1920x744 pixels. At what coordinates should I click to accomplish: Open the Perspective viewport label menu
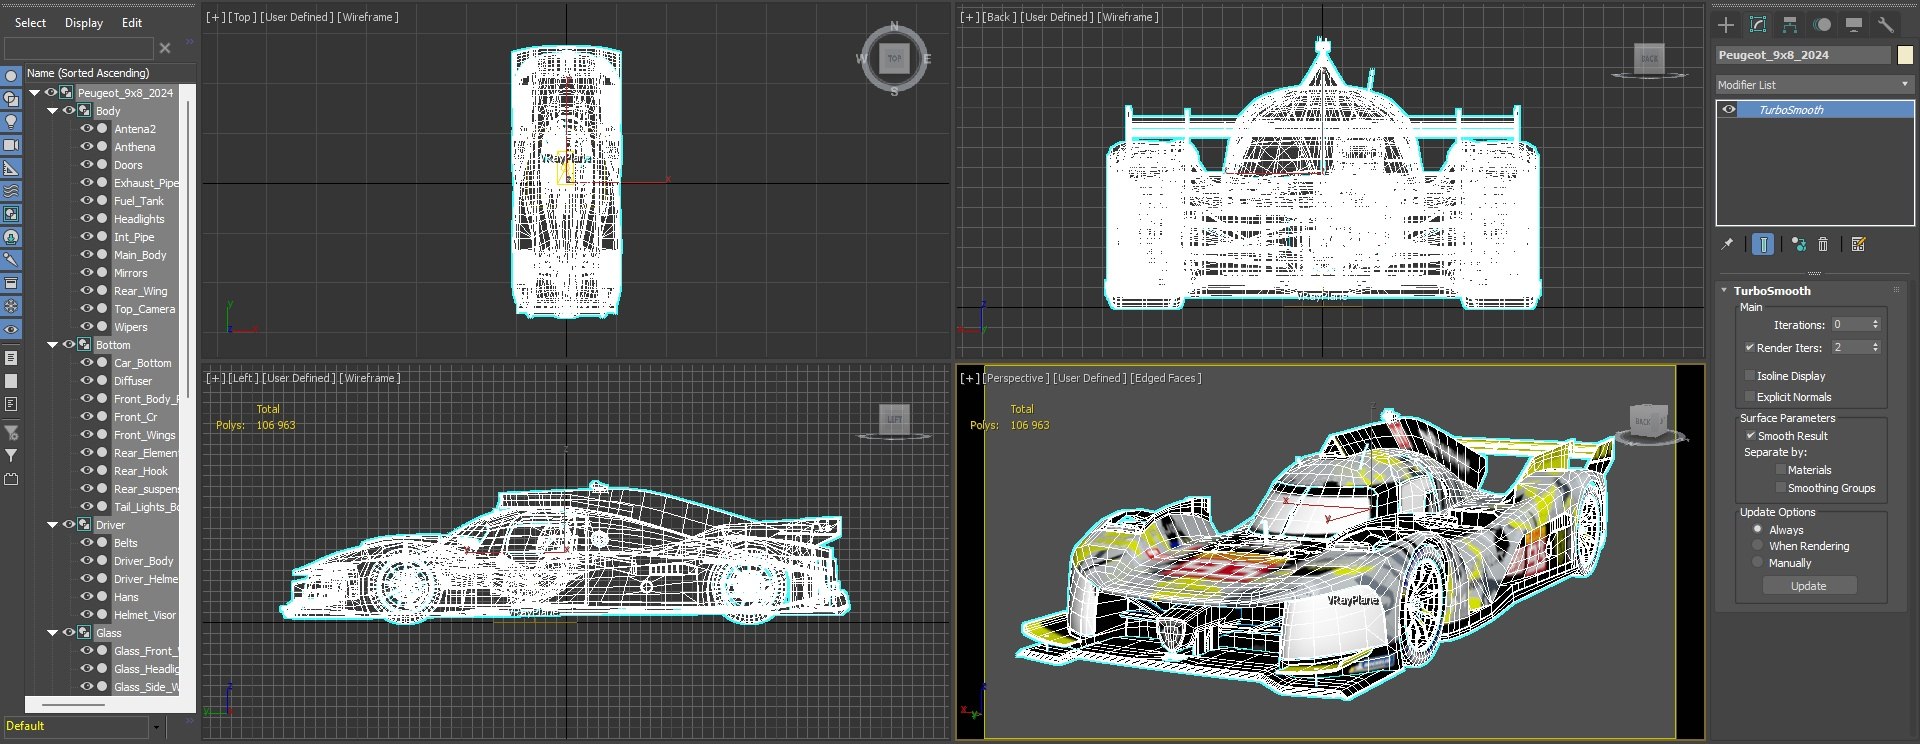tap(1016, 378)
